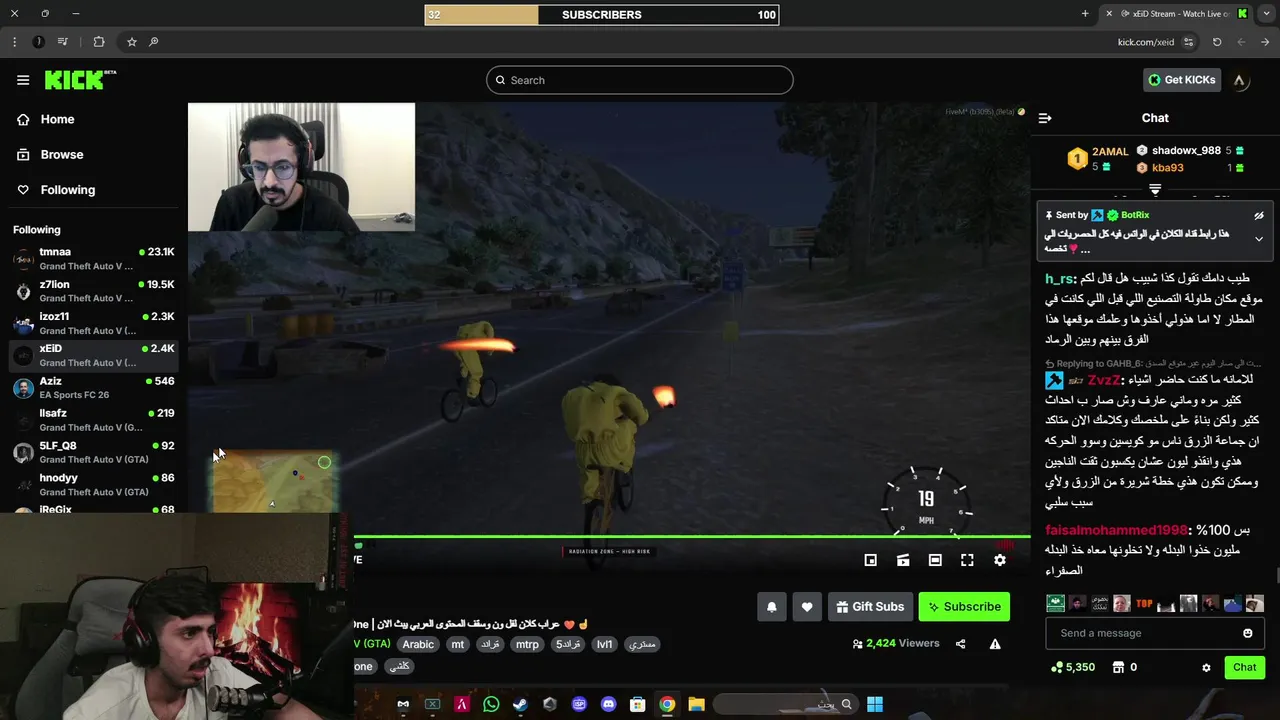Reload page with browser refresh icon
Image resolution: width=1280 pixels, height=720 pixels.
click(x=1217, y=42)
